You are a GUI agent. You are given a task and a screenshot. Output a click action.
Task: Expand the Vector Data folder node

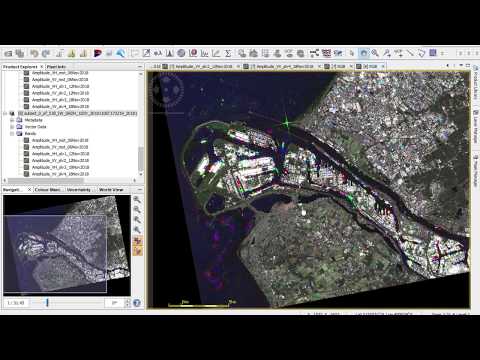tap(12, 127)
